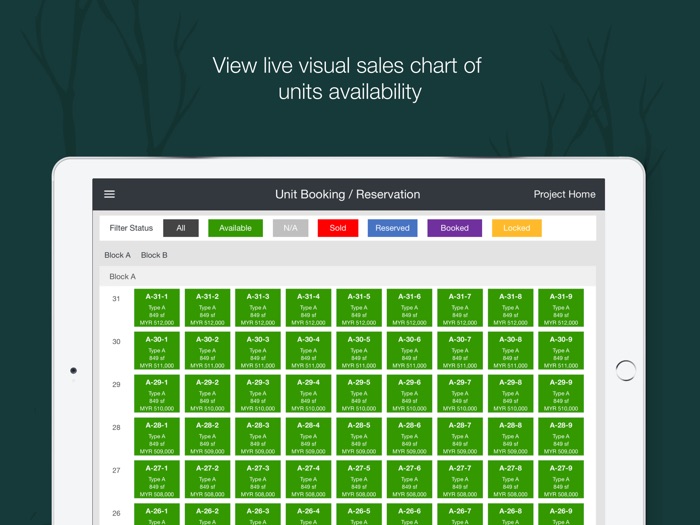The width and height of the screenshot is (700, 525).
Task: Show only Available units
Action: coord(235,228)
